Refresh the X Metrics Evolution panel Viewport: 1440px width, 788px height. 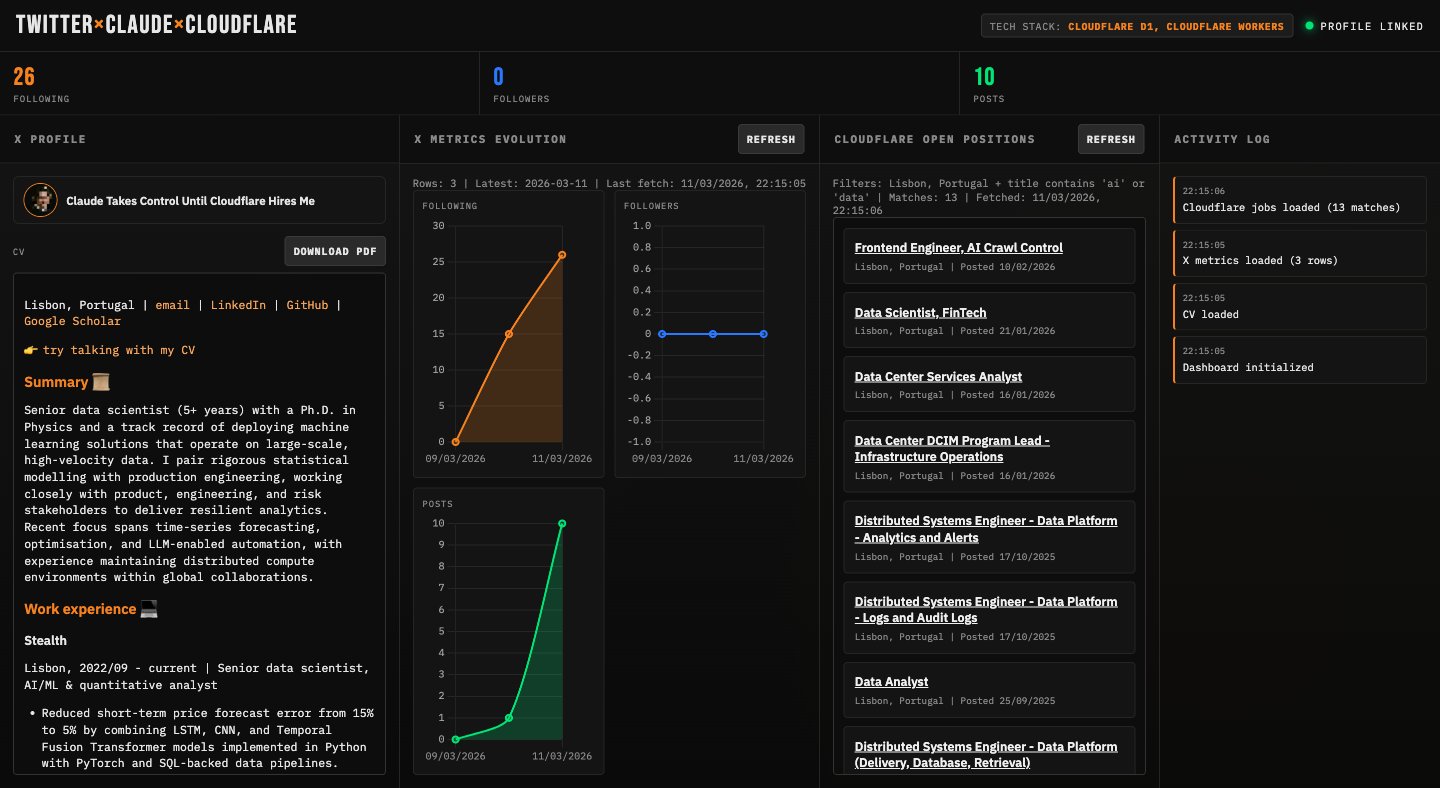pyautogui.click(x=770, y=139)
